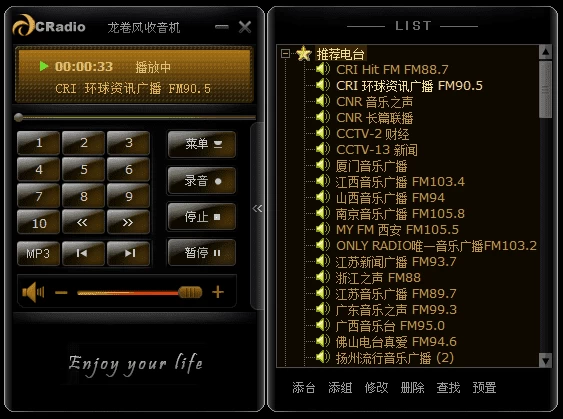Click the volume slider handle
This screenshot has width=563, height=419.
(x=190, y=292)
